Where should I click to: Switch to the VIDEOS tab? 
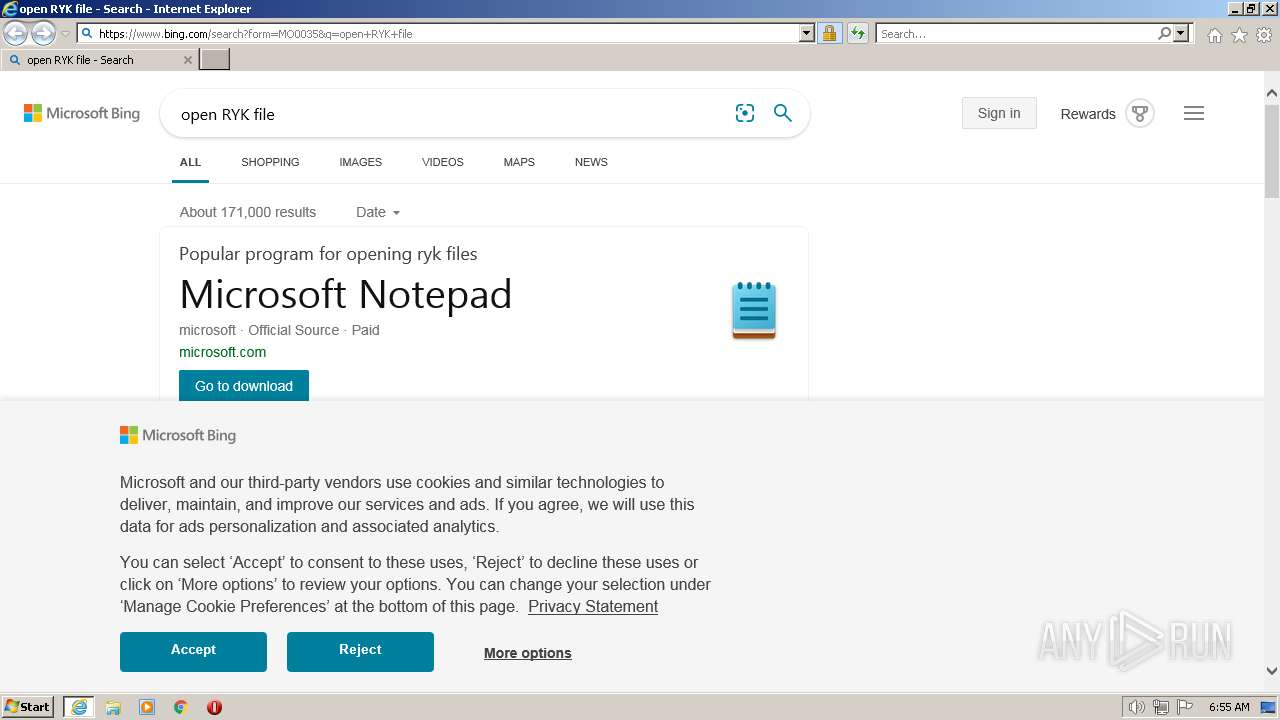pos(443,162)
